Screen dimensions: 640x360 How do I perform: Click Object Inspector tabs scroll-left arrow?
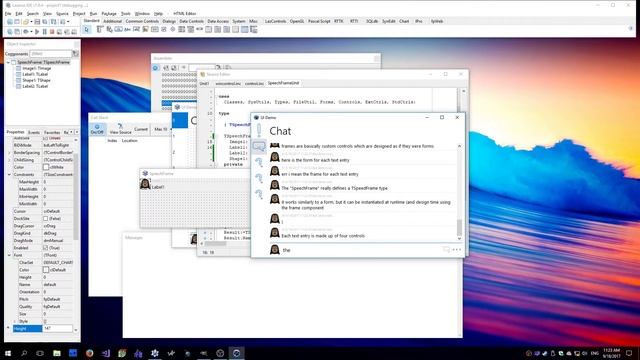(x=71, y=132)
